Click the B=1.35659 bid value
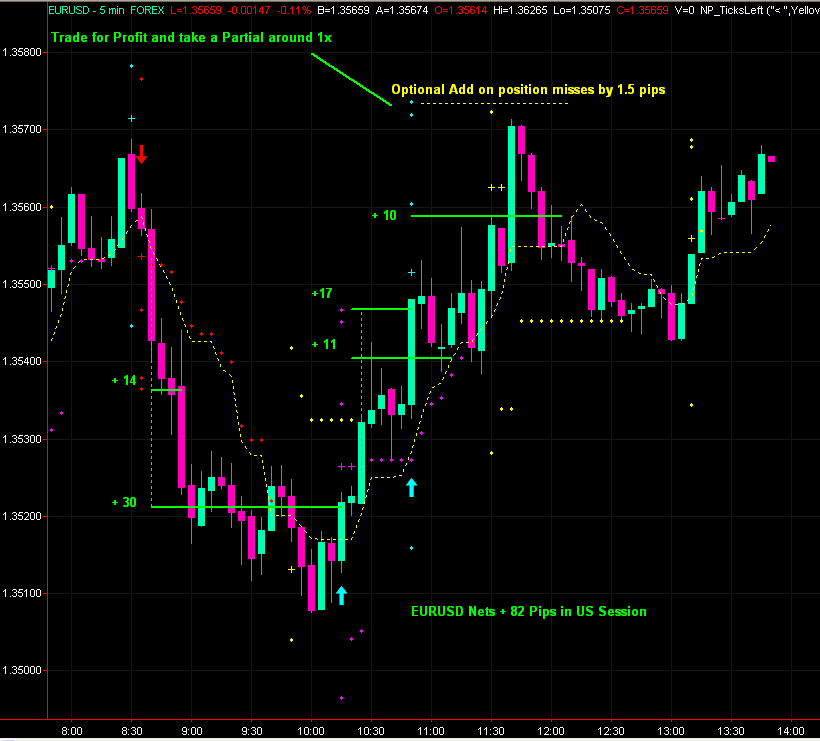The height and width of the screenshot is (741, 820). 343,10
